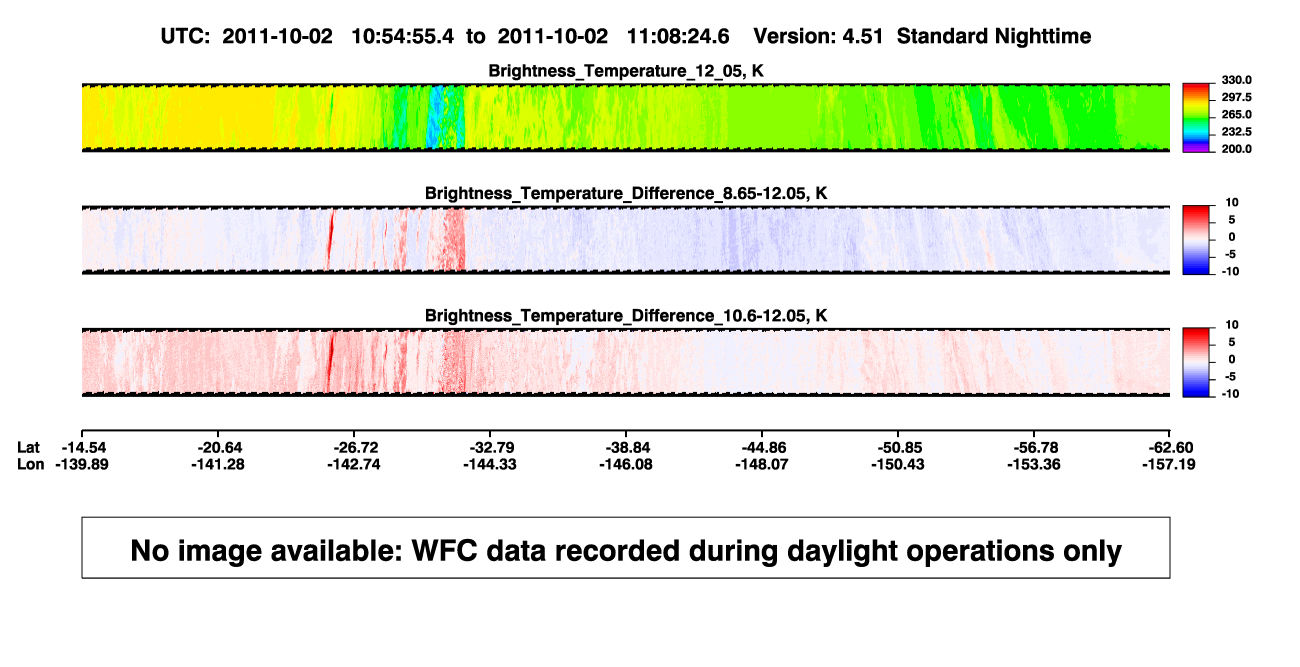Click the latitude value '-50.85'
The width and height of the screenshot is (1300, 667).
point(900,447)
